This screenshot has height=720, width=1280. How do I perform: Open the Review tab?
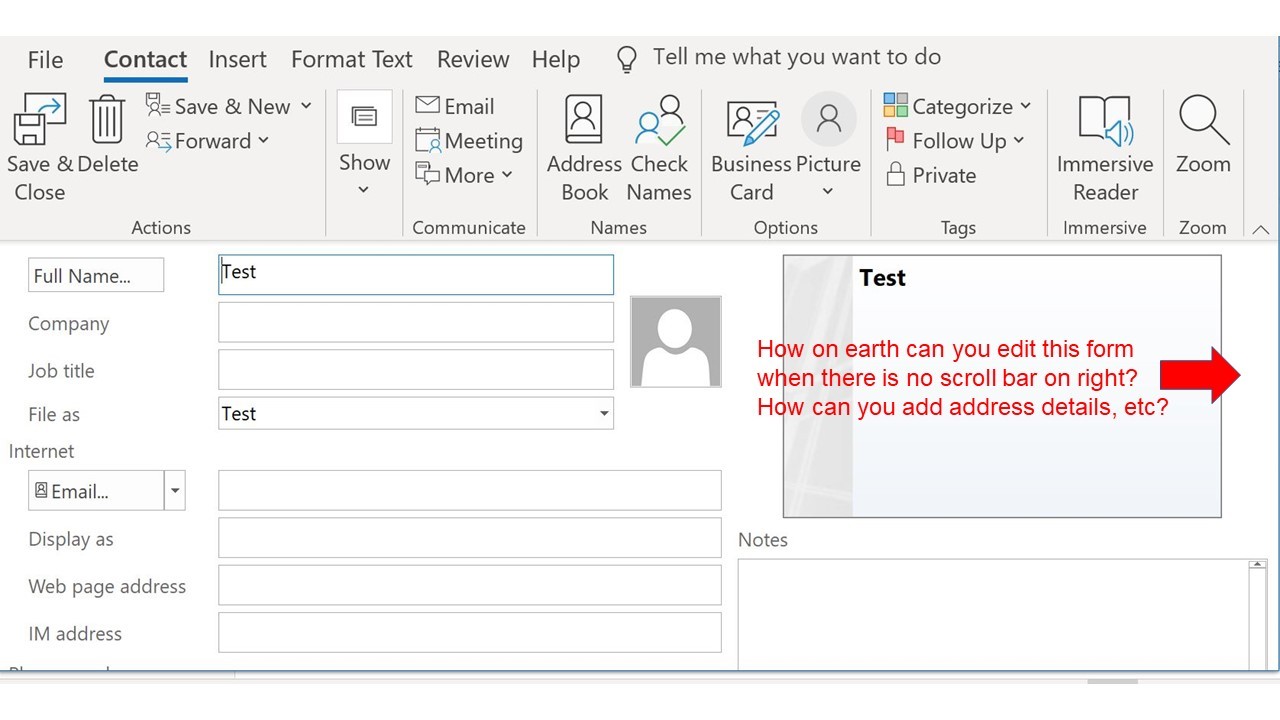(473, 60)
